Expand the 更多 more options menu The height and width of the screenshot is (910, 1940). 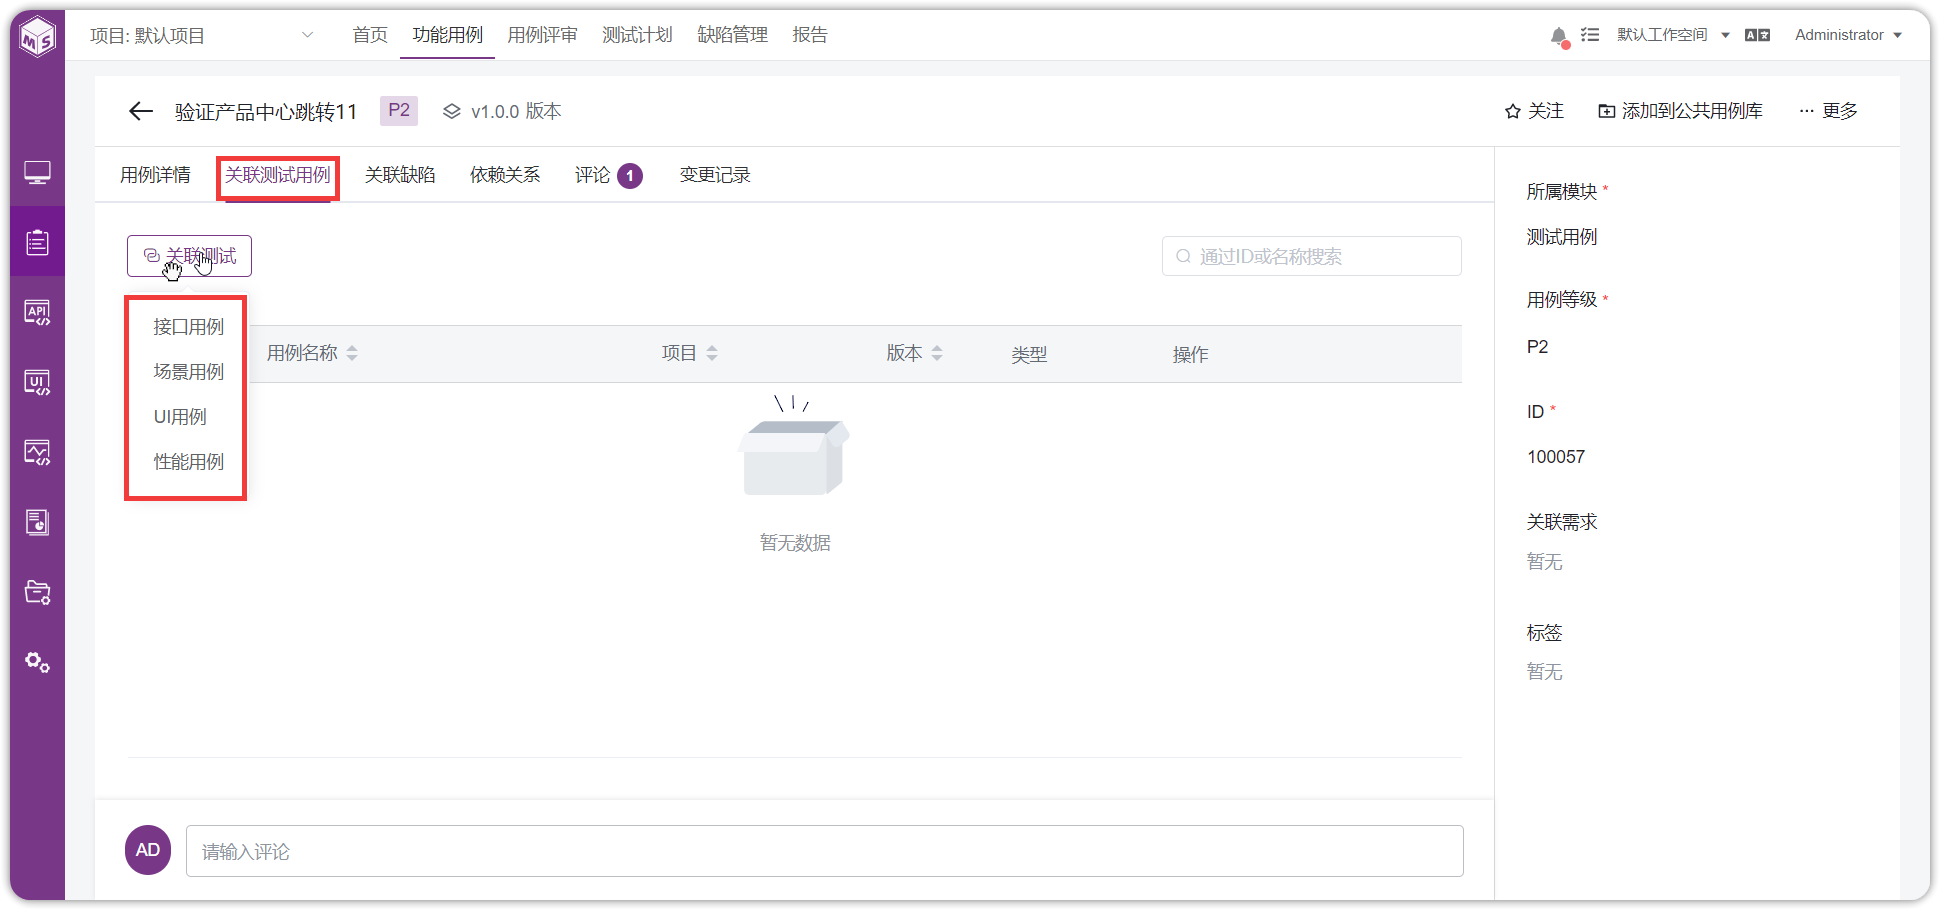[x=1828, y=111]
